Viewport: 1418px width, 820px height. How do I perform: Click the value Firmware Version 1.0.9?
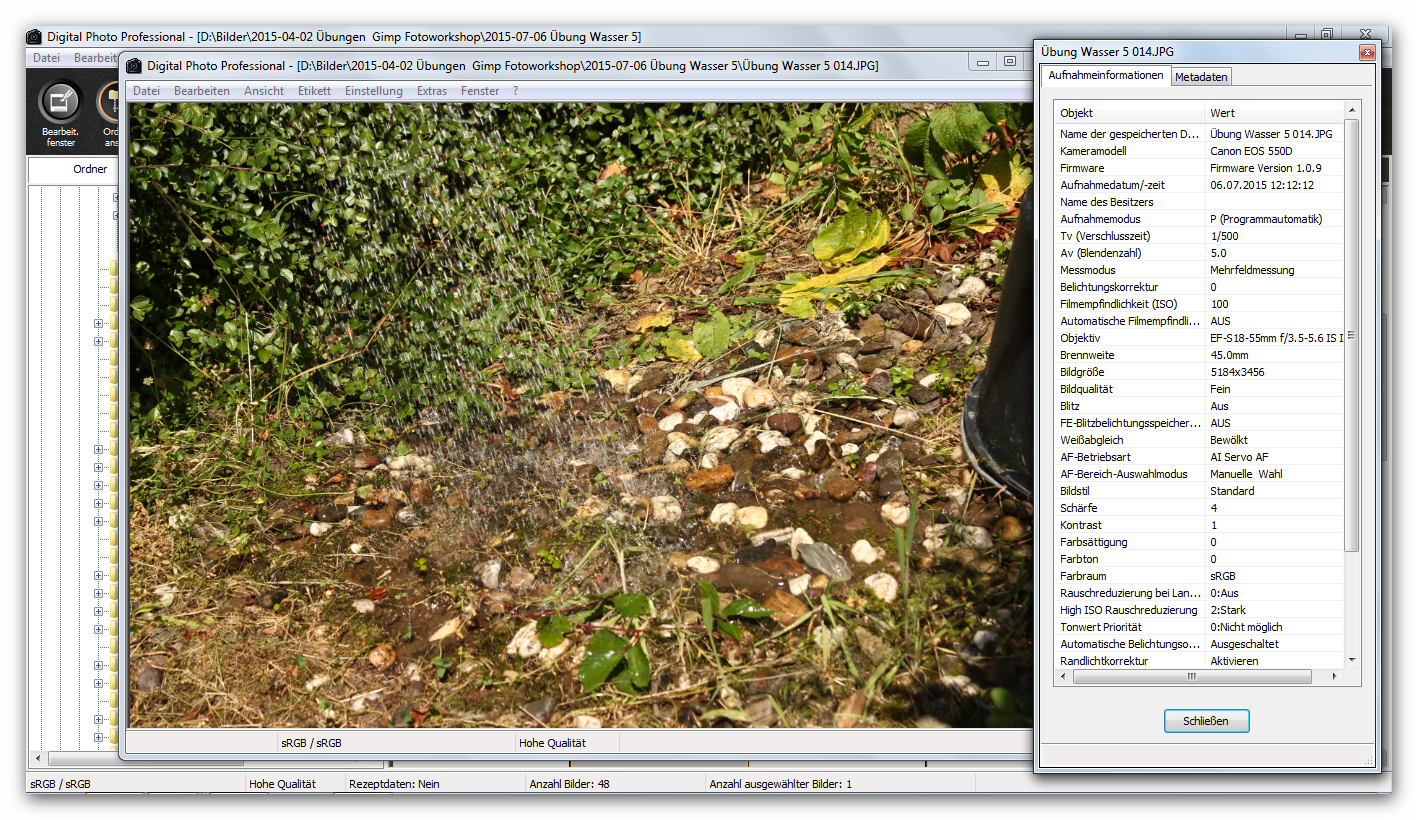coord(1265,168)
